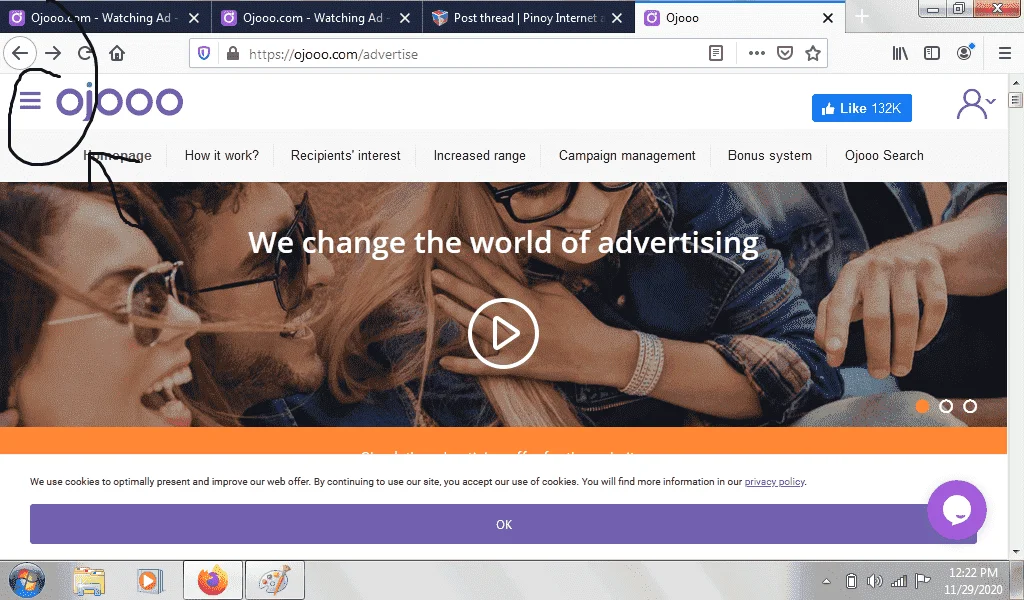1024x600 pixels.
Task: Select the second carousel slide dot
Action: pos(946,406)
